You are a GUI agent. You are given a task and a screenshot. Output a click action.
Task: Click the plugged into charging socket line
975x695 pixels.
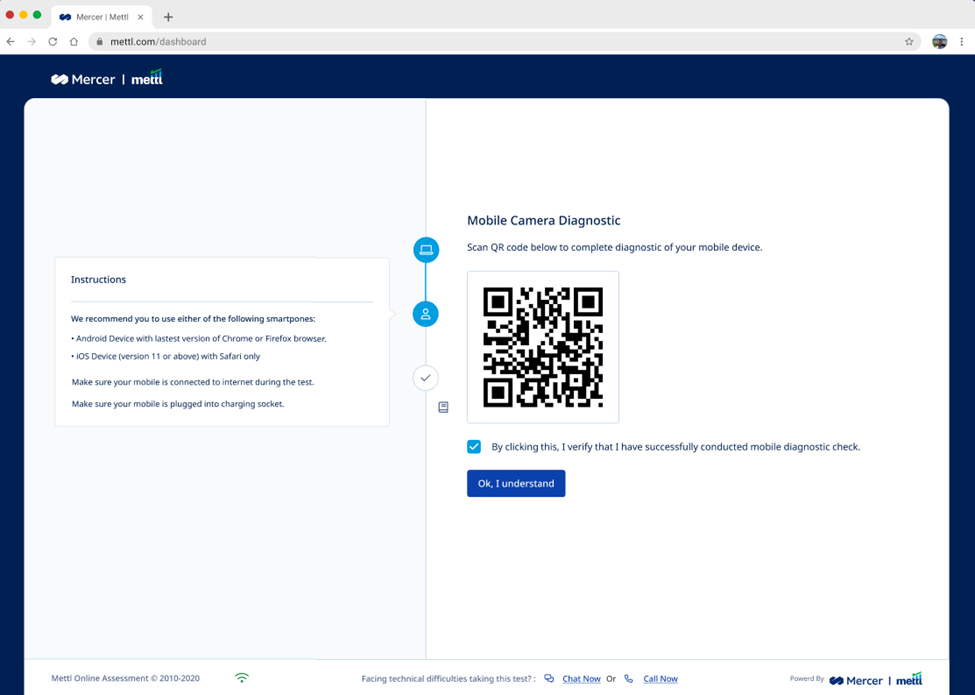[178, 403]
